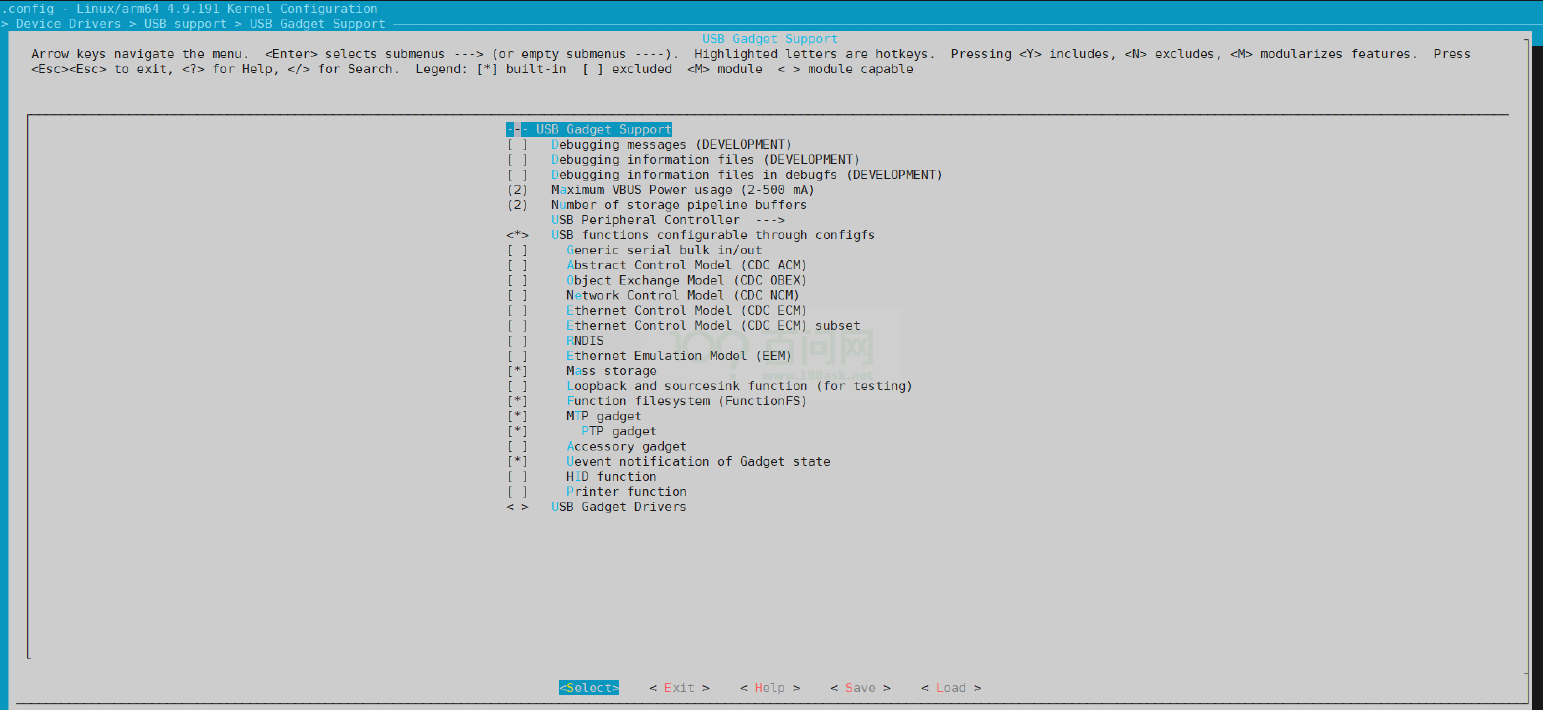1543x710 pixels.
Task: Click the < Exit > button
Action: [x=679, y=688]
